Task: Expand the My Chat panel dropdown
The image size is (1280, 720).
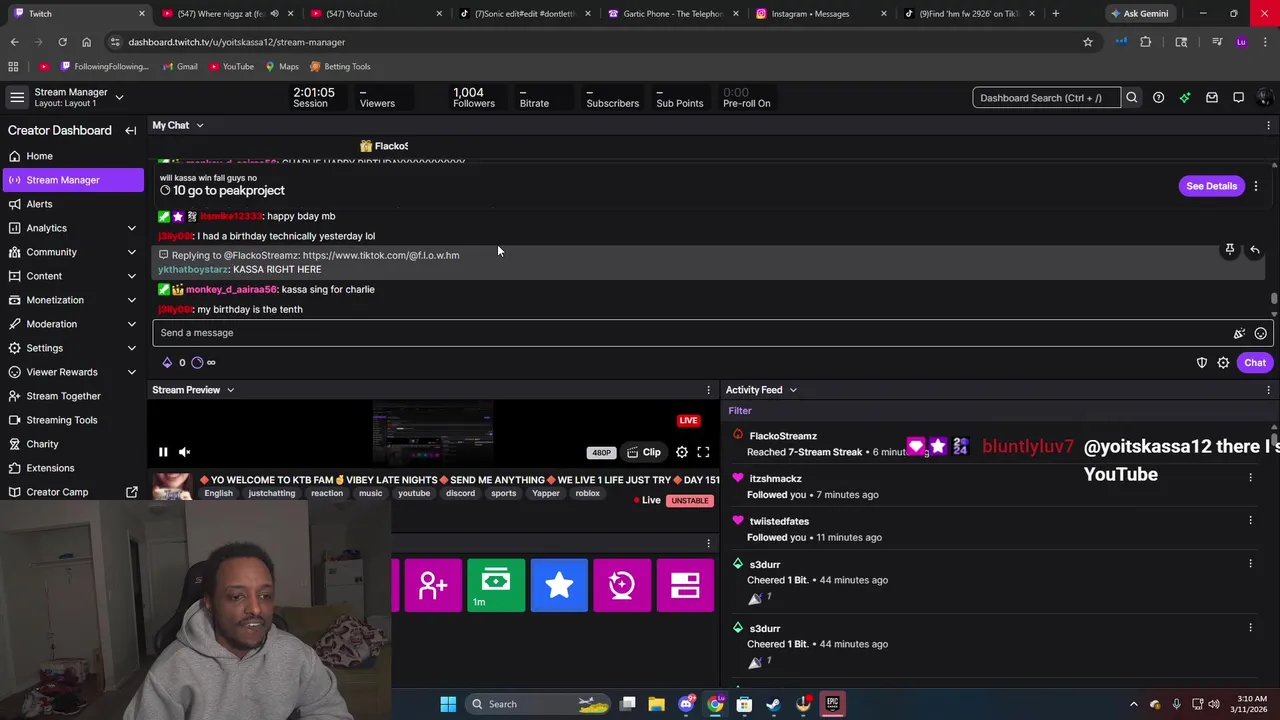Action: tap(199, 125)
